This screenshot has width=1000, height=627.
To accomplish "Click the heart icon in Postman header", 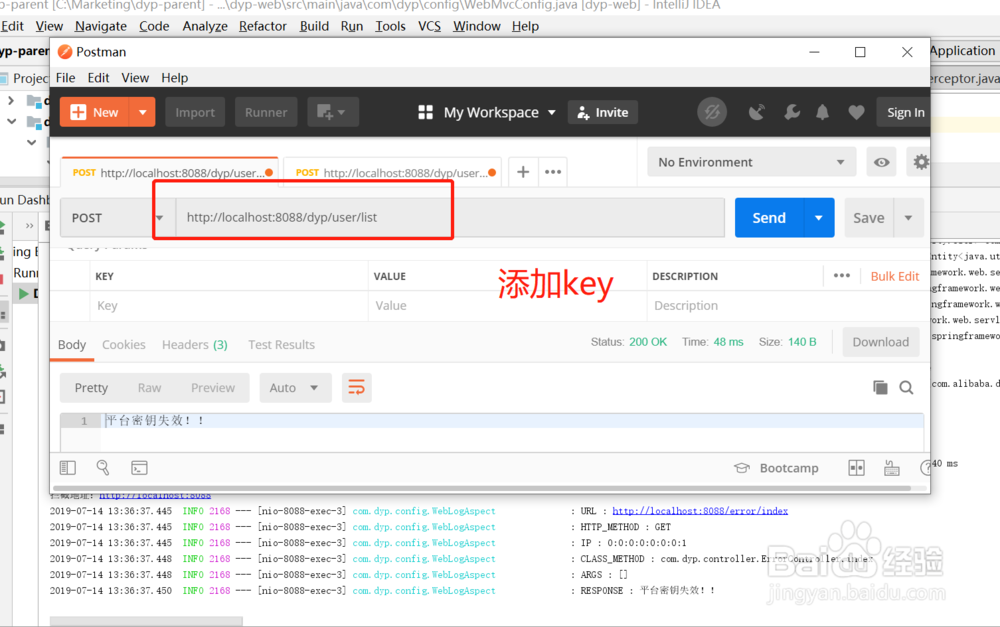I will tap(857, 112).
